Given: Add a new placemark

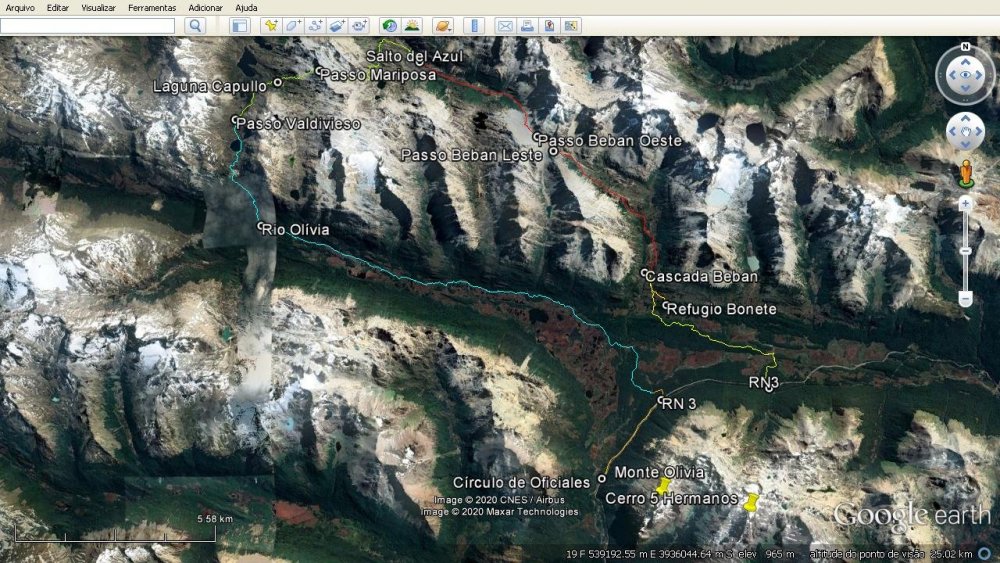Looking at the screenshot, I should point(270,26).
